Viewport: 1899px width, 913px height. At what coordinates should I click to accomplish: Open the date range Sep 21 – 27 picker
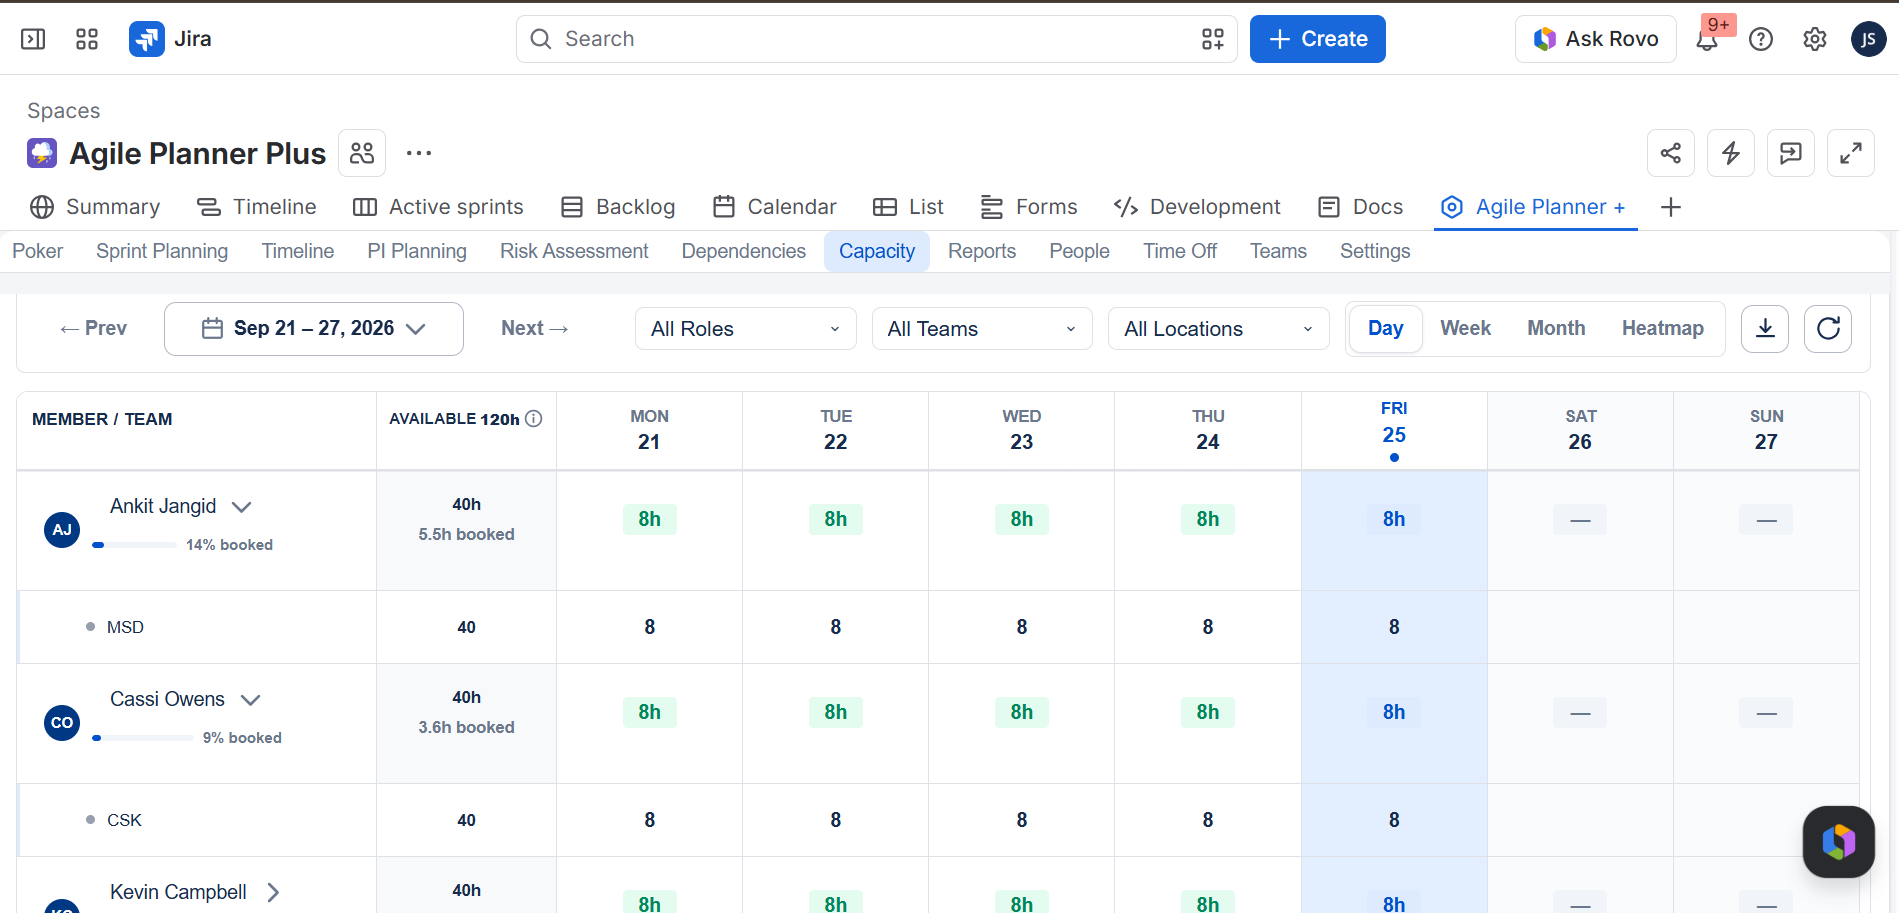tap(314, 329)
